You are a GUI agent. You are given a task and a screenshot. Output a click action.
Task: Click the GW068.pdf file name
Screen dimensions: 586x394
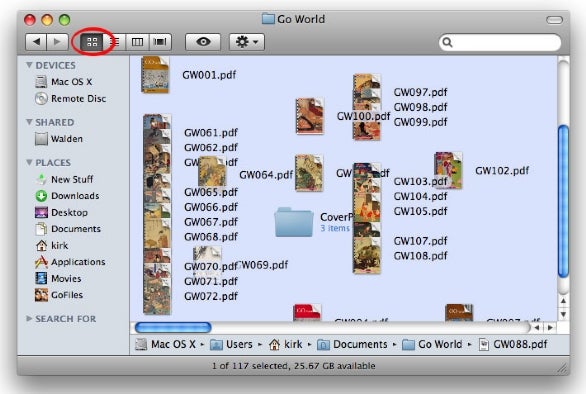coord(211,237)
